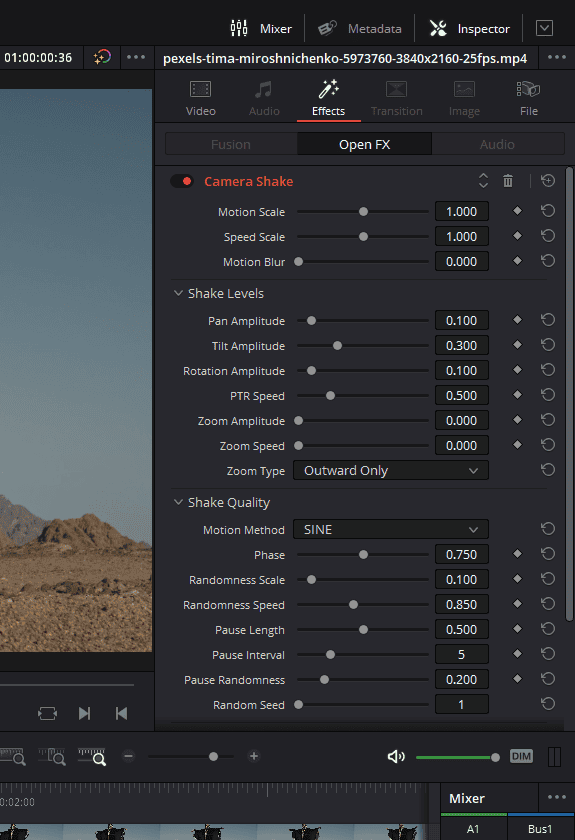Add a keyframe for Tilt Amplitude
The width and height of the screenshot is (575, 840).
[x=517, y=345]
